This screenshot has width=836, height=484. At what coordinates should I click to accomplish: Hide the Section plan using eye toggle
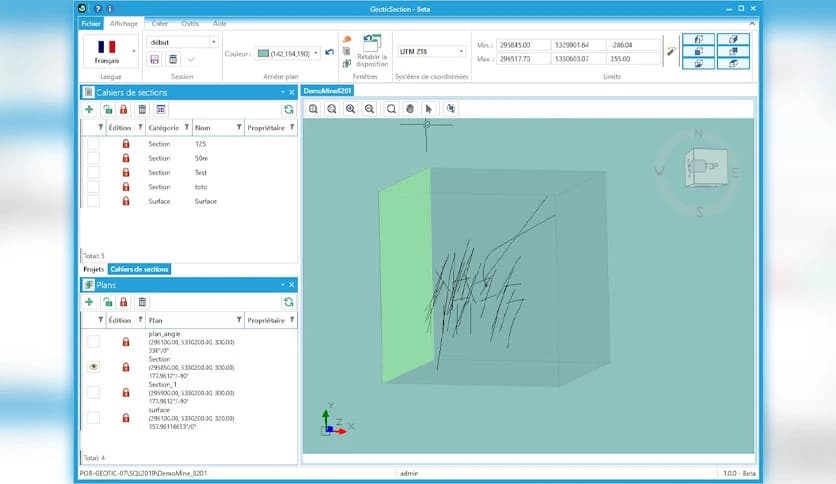pos(93,367)
